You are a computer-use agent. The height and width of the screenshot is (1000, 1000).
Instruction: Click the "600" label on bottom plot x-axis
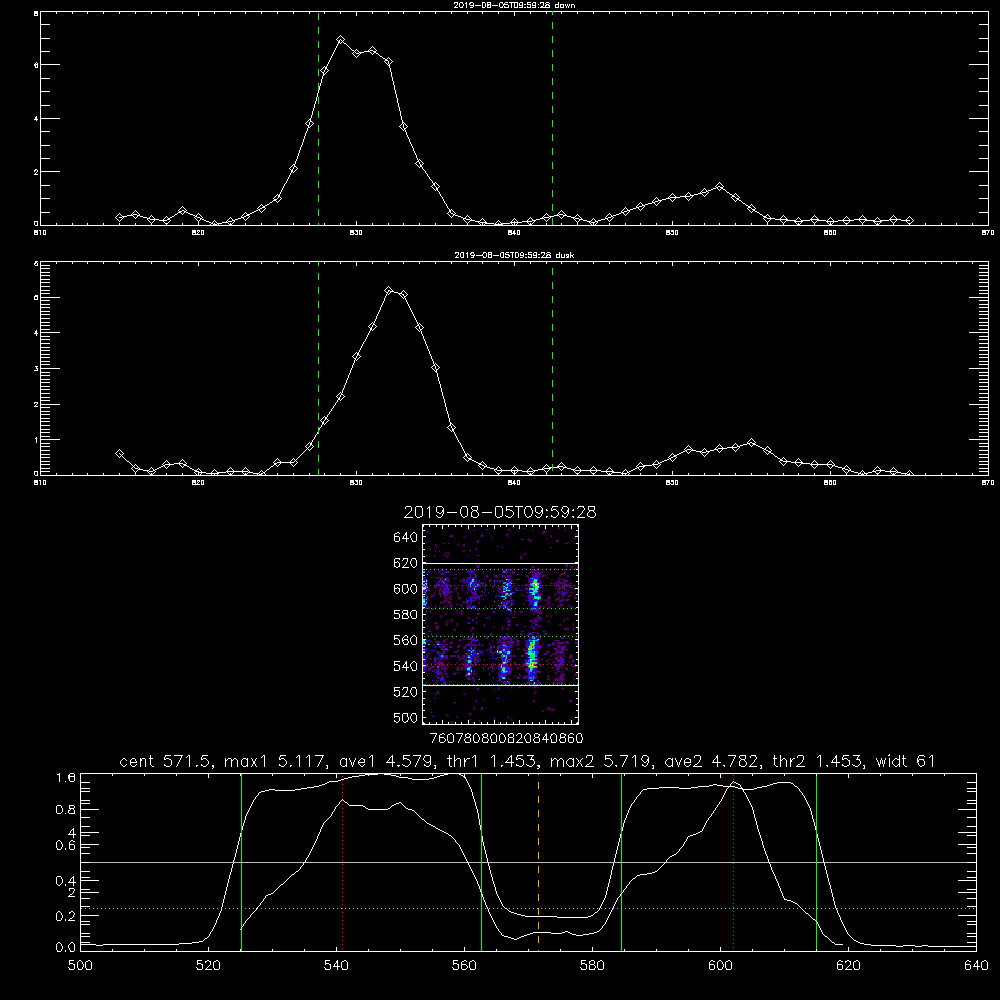coord(721,965)
